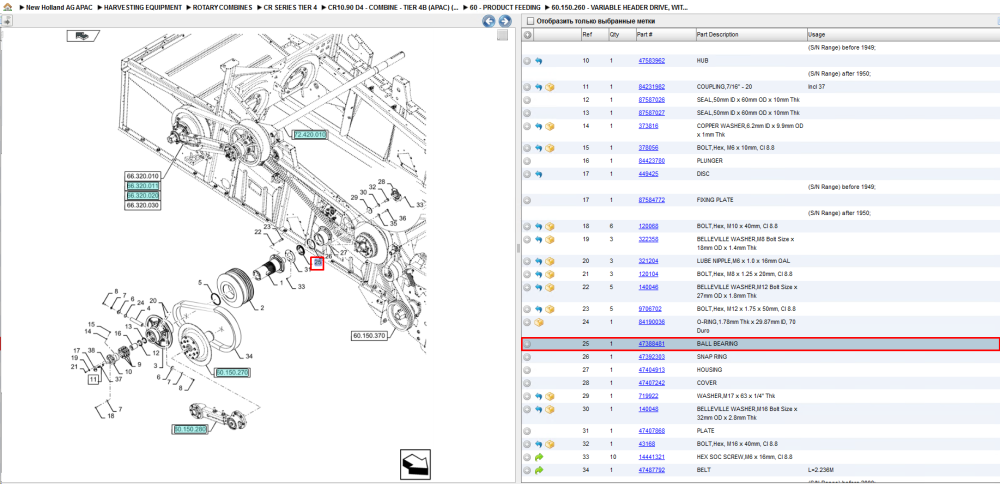This screenshot has width=1000, height=484.
Task: Toggle the add circle for PLATE row
Action: pos(527,431)
